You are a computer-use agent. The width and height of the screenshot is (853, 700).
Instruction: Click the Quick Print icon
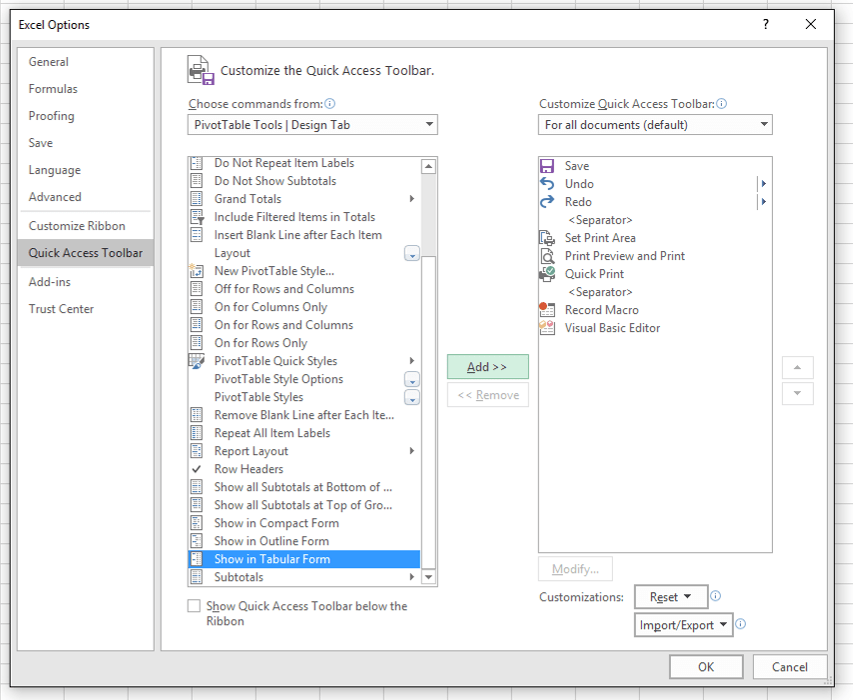point(546,273)
